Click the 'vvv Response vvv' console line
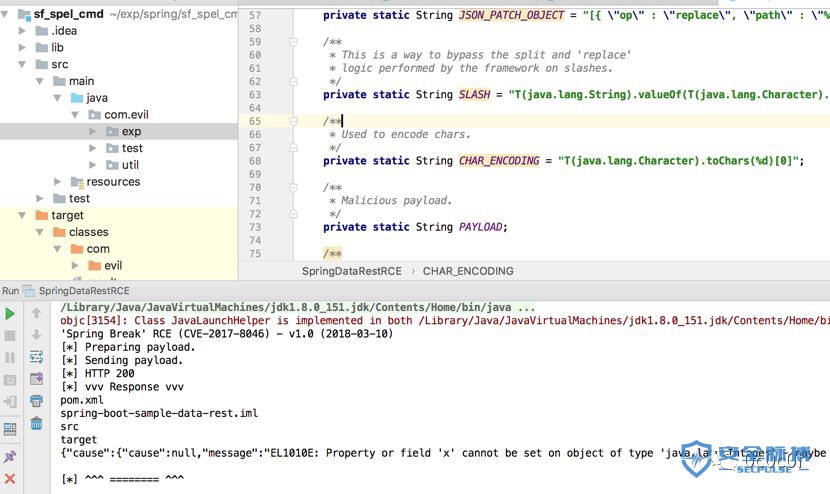 pos(122,387)
